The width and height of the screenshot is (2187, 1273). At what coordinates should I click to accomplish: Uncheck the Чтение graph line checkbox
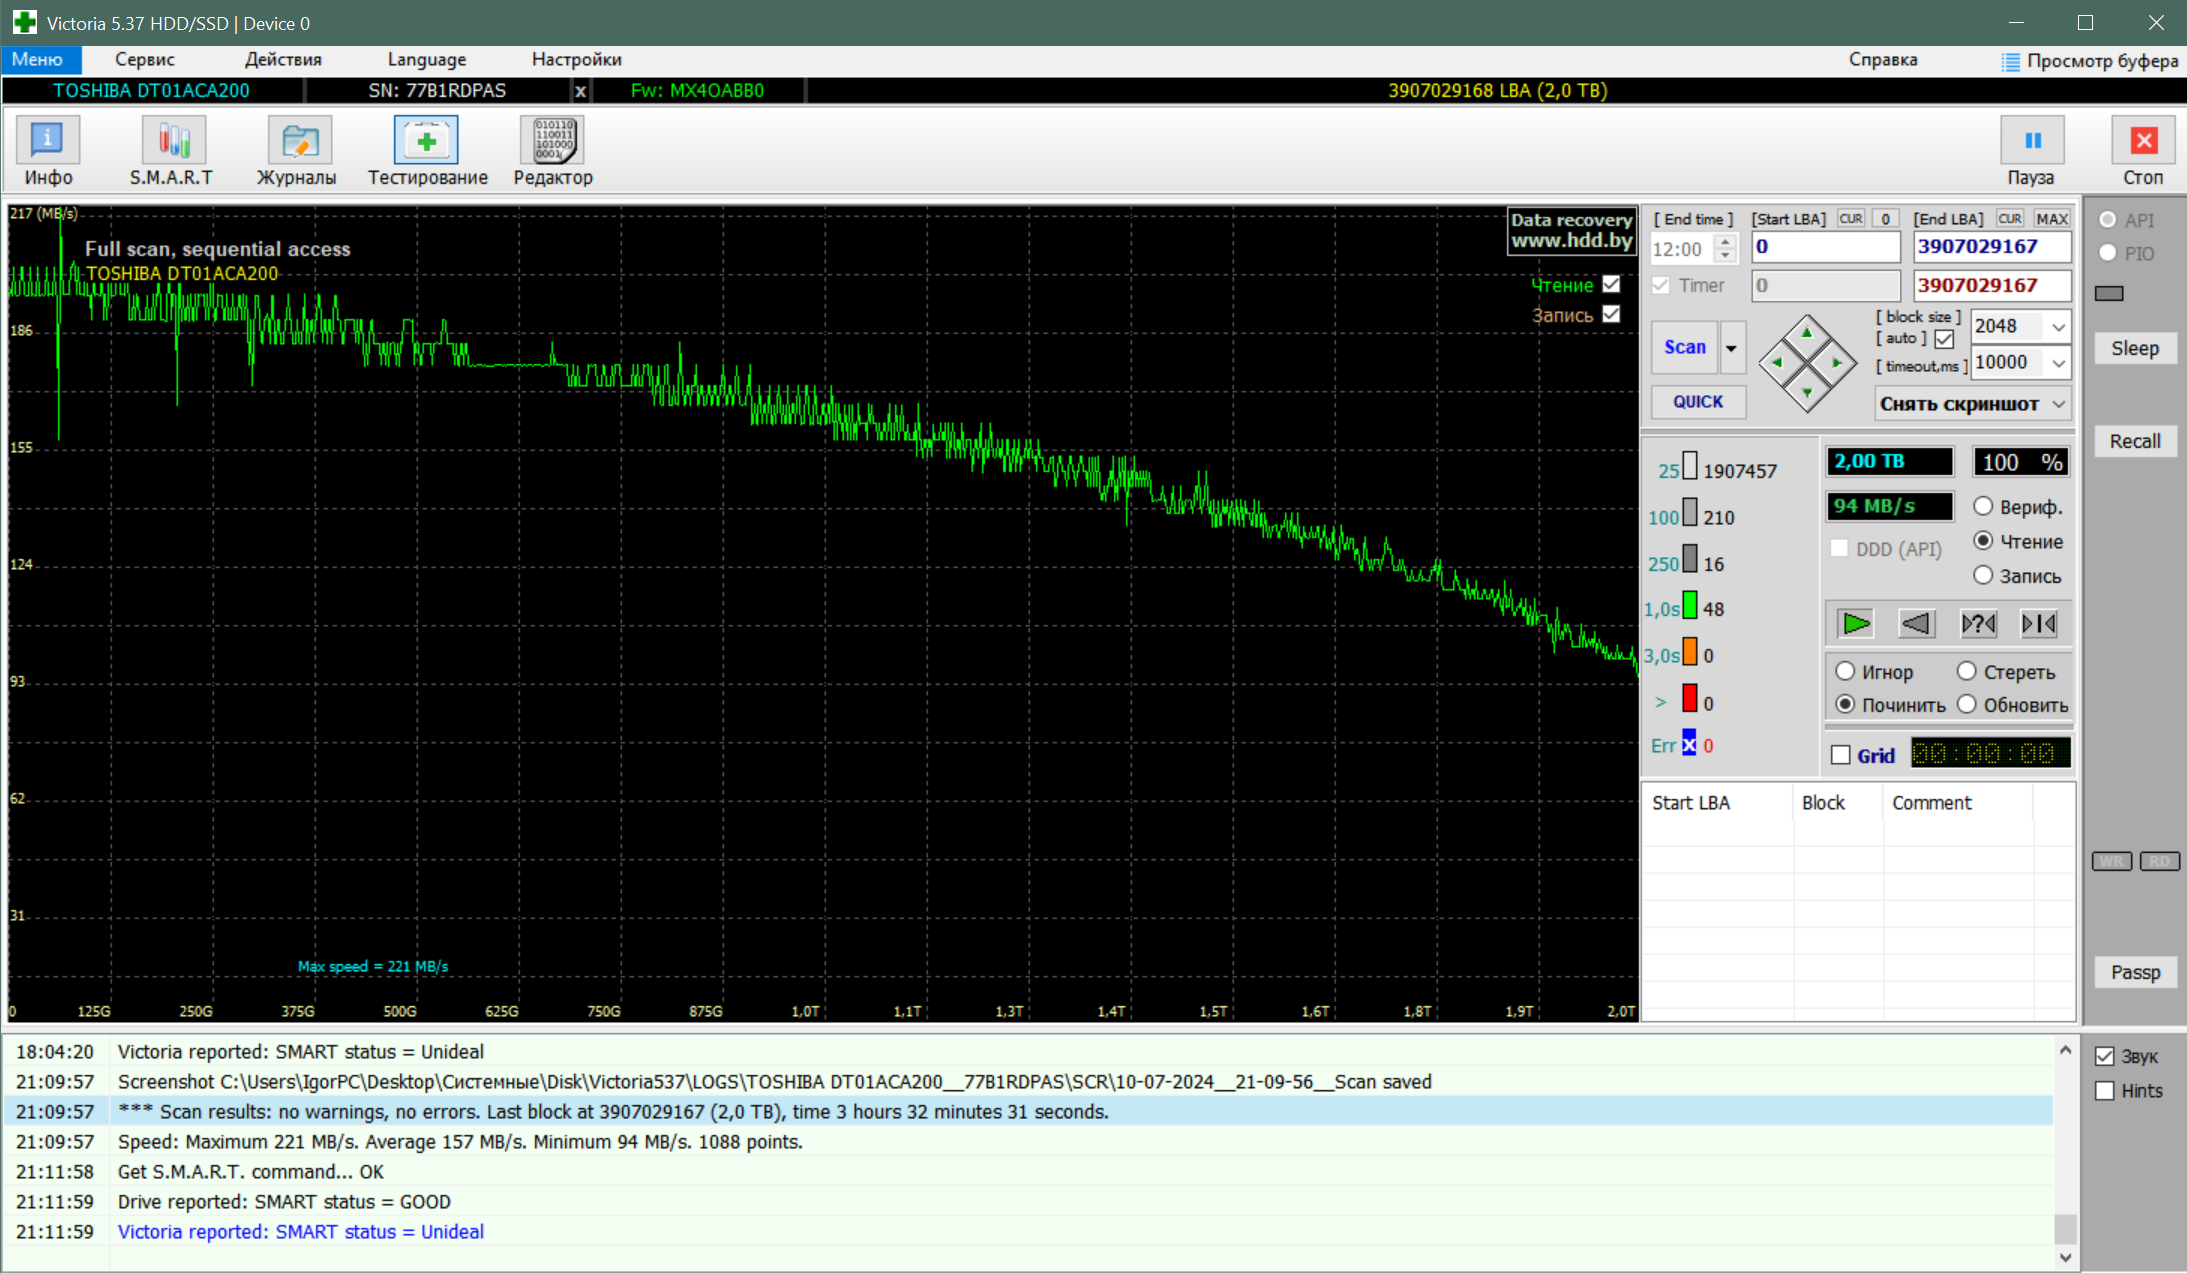click(1611, 284)
